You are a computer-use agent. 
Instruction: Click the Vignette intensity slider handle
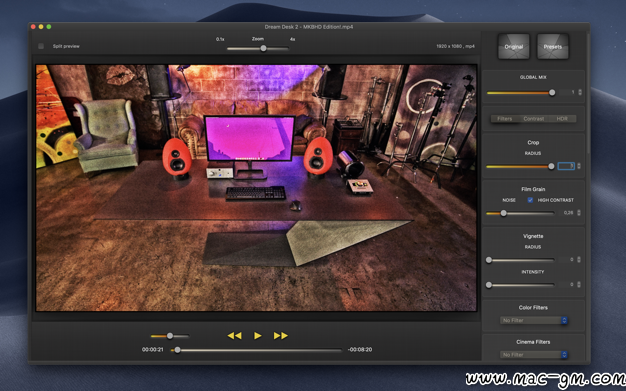coord(489,285)
